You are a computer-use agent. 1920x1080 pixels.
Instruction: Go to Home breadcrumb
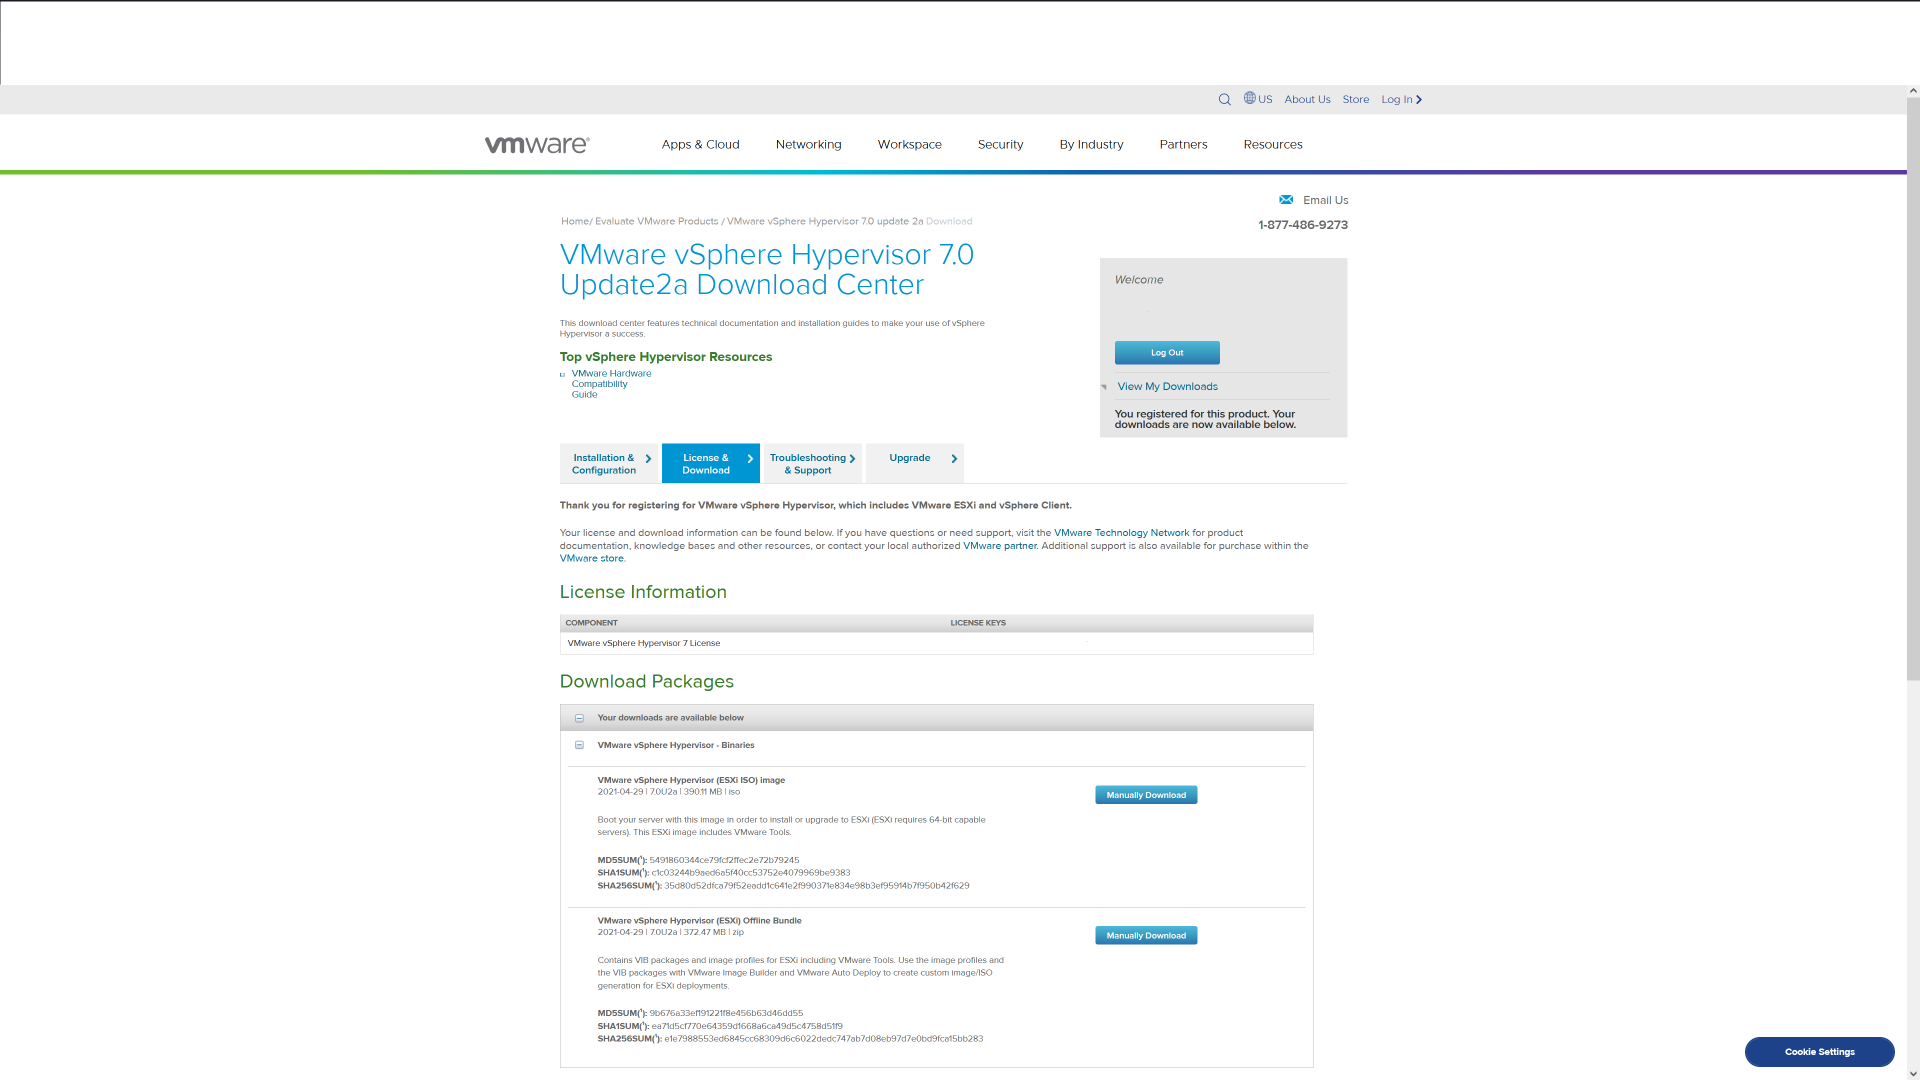[574, 221]
